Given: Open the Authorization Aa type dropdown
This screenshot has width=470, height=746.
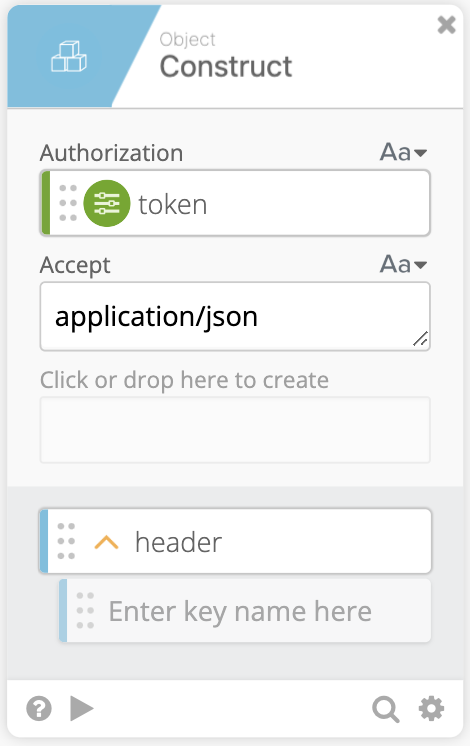Looking at the screenshot, I should [403, 152].
